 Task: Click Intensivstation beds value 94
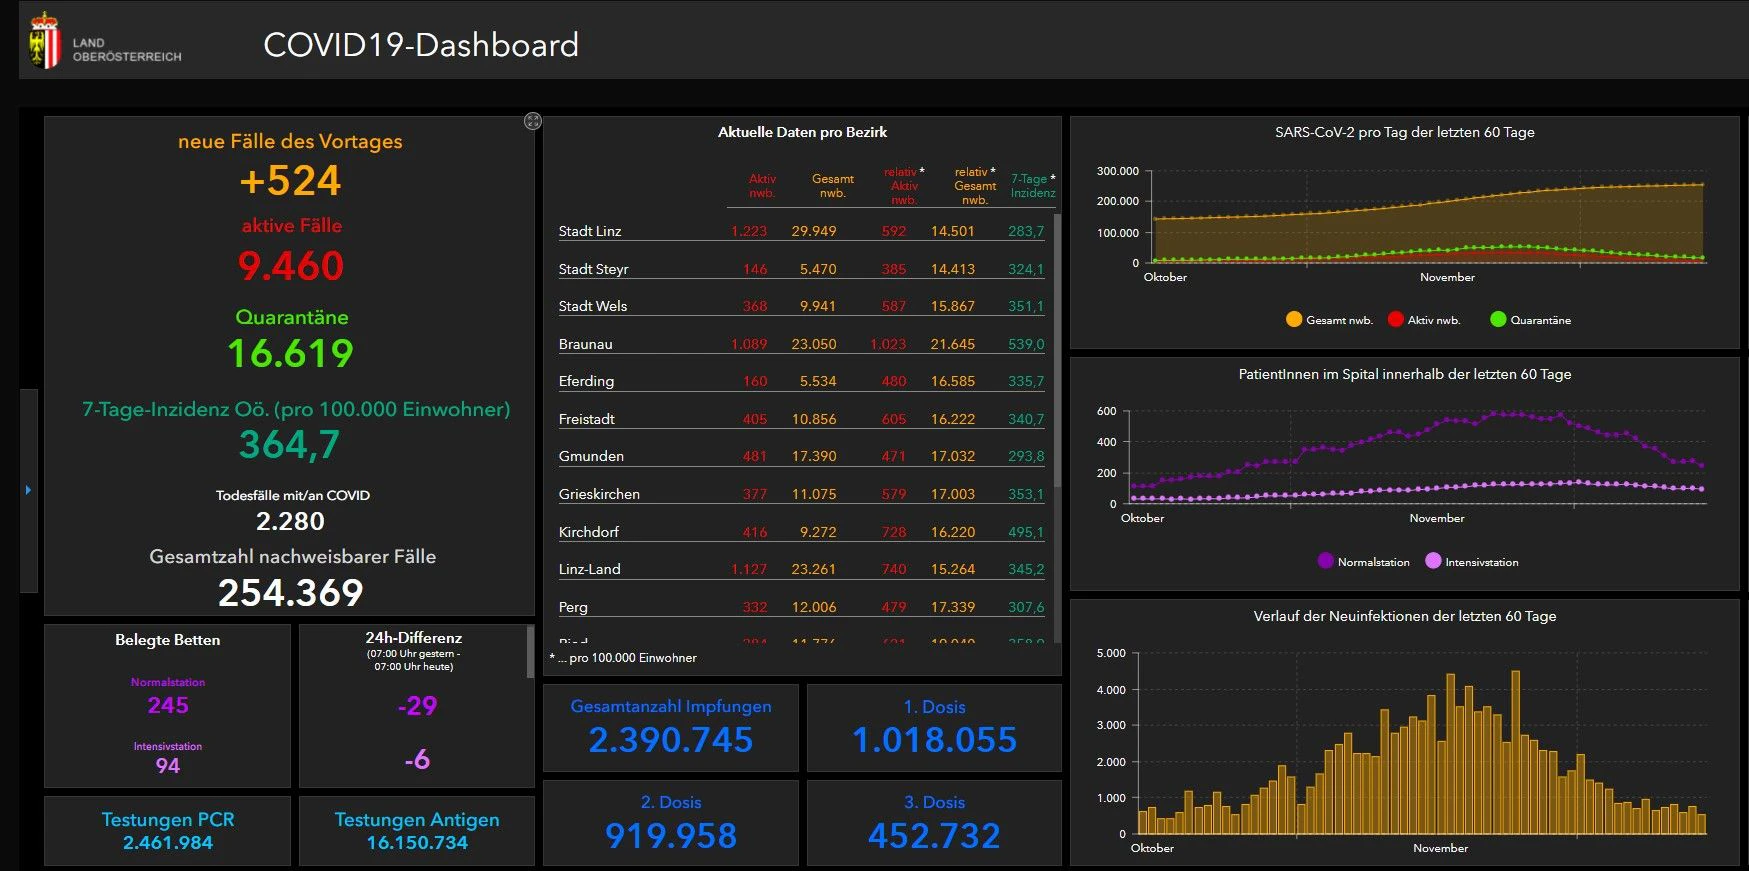(x=168, y=766)
